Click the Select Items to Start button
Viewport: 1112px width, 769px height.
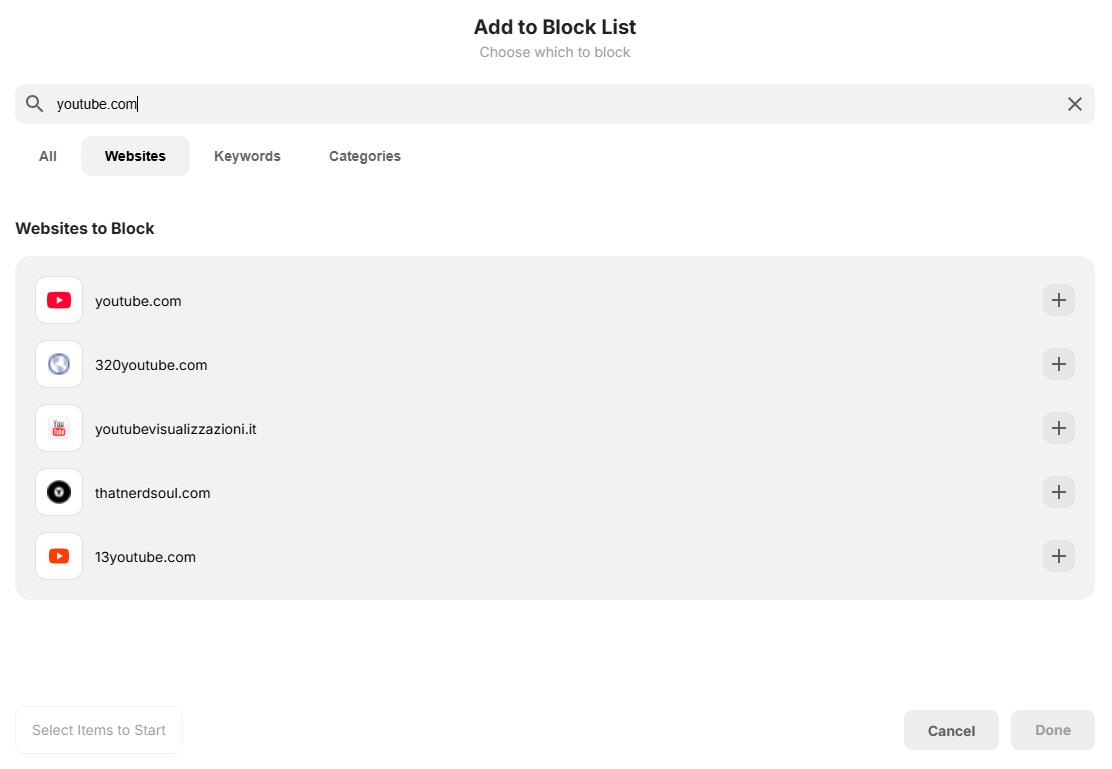click(98, 730)
